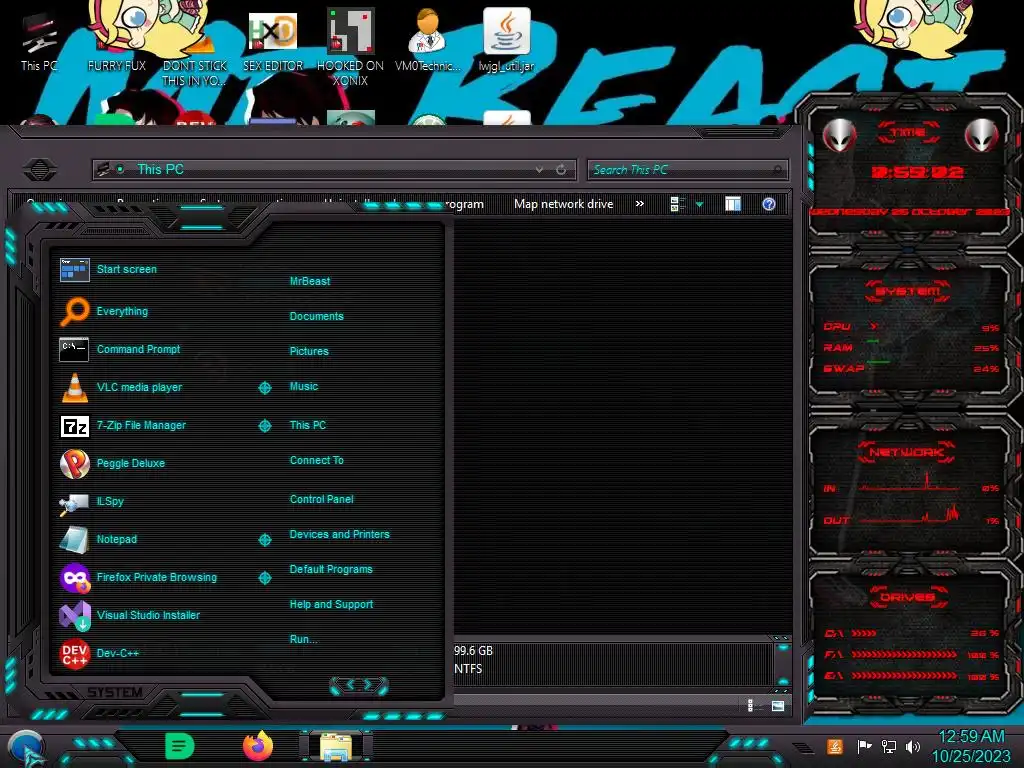Open This PC from start menu list
The width and height of the screenshot is (1024, 768).
click(x=308, y=425)
